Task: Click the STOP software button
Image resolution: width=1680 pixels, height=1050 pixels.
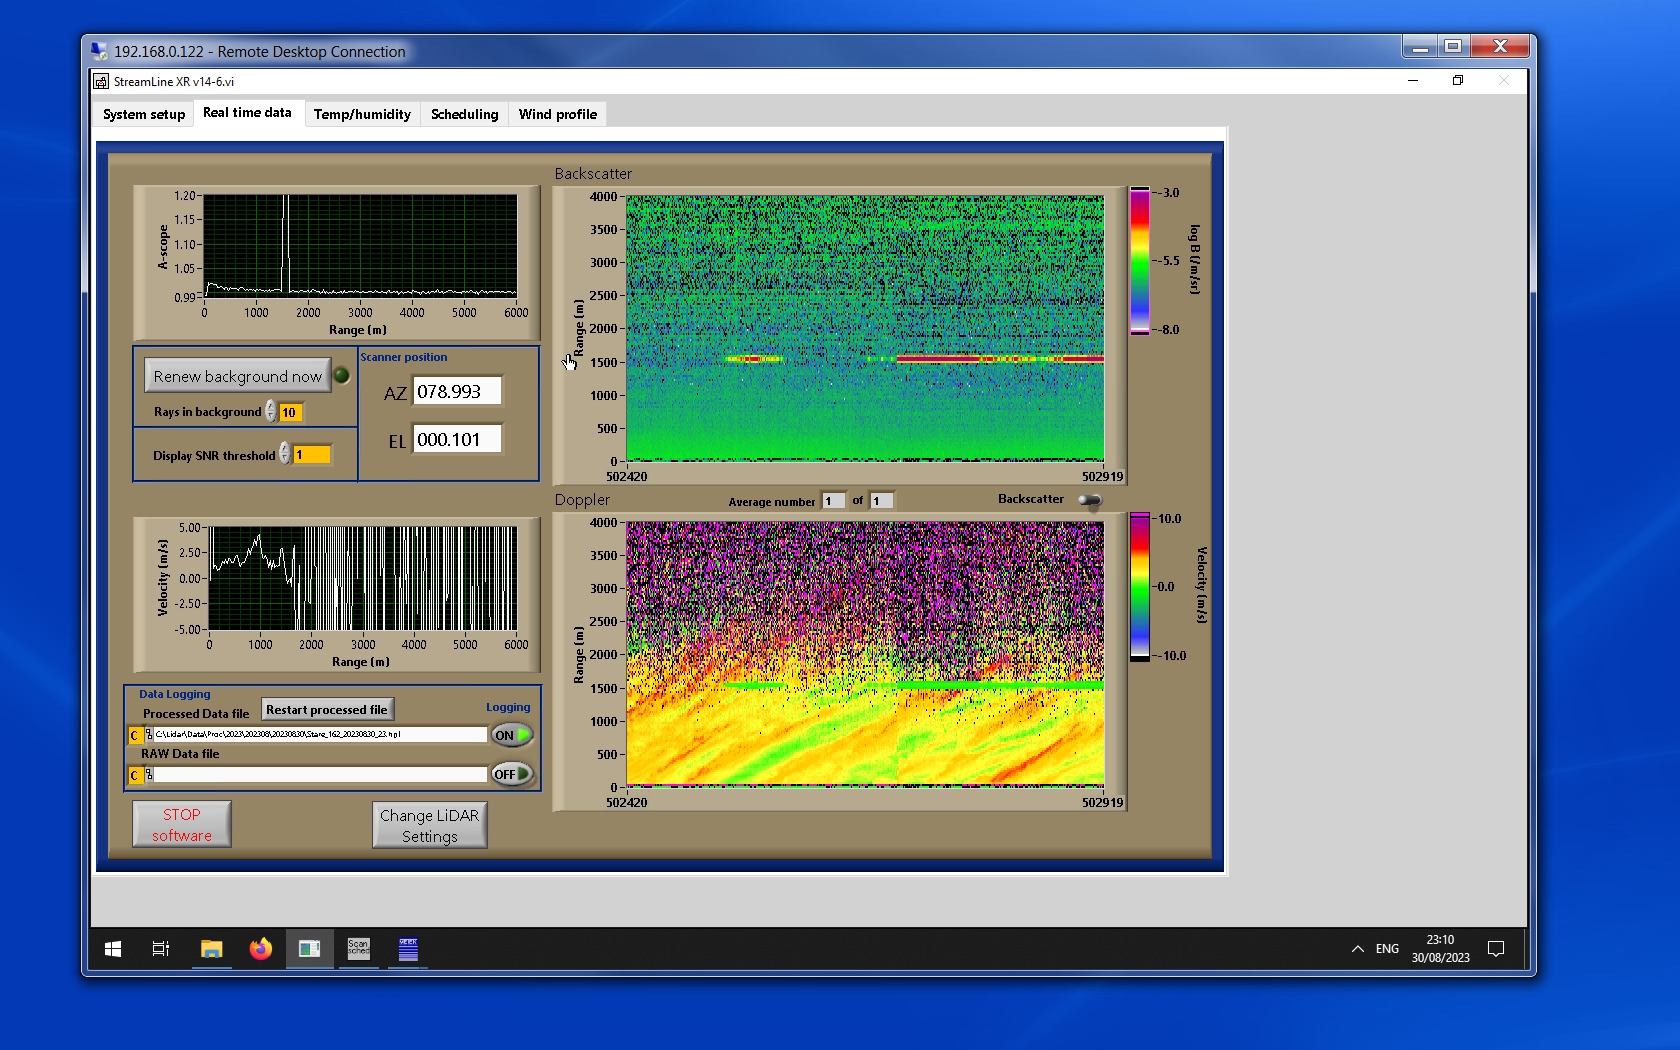Action: (182, 825)
